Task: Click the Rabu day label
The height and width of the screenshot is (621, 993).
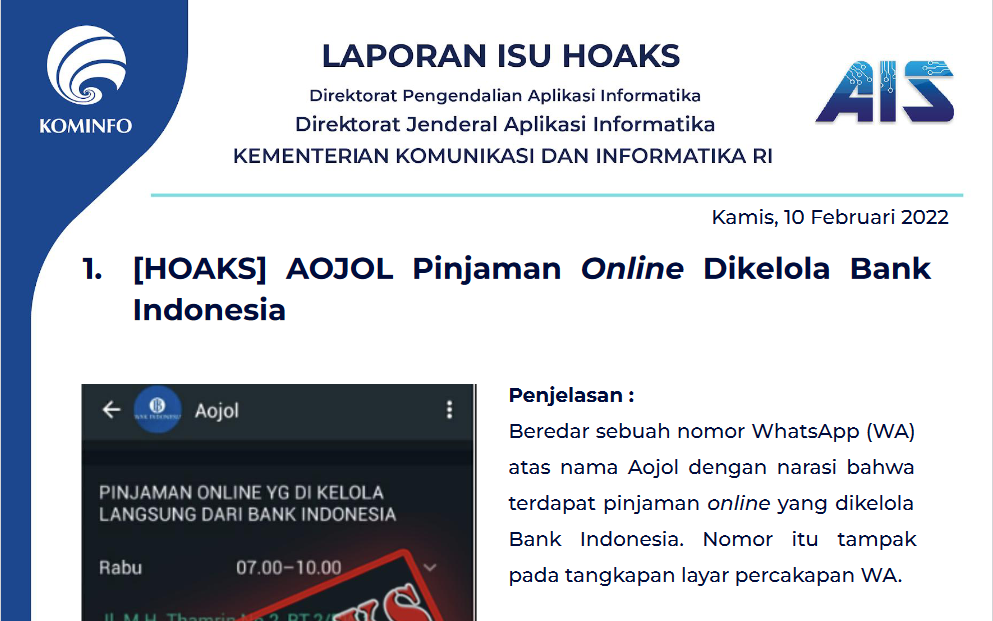Action: (x=120, y=567)
